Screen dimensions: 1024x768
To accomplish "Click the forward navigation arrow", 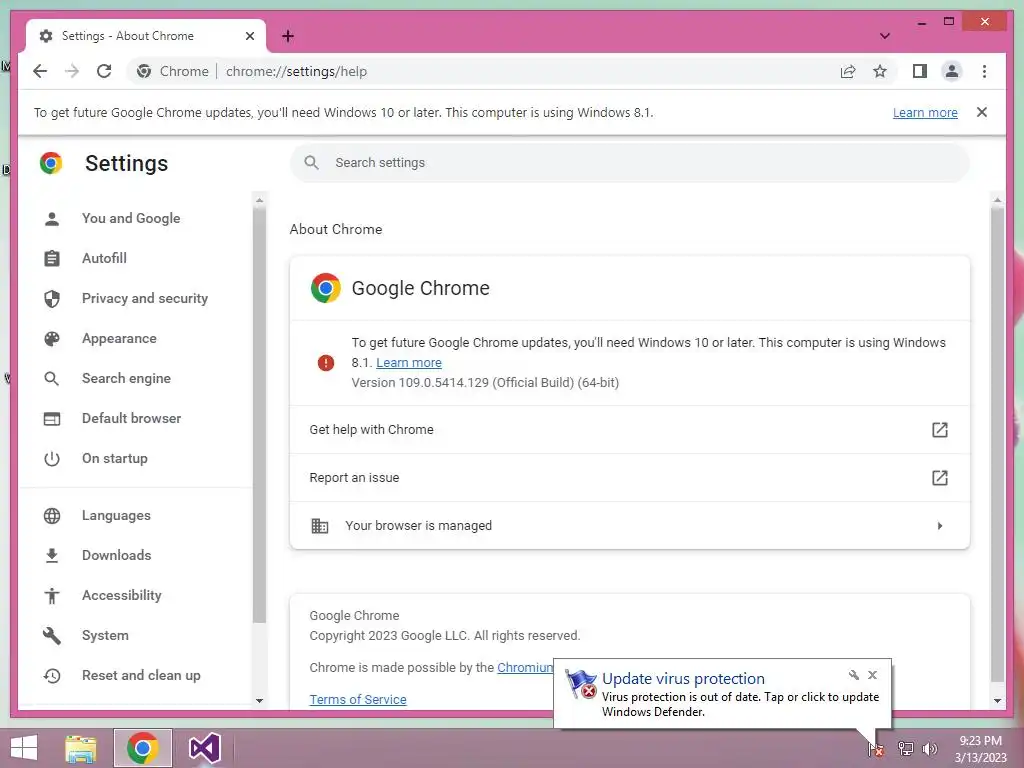I will (x=72, y=71).
